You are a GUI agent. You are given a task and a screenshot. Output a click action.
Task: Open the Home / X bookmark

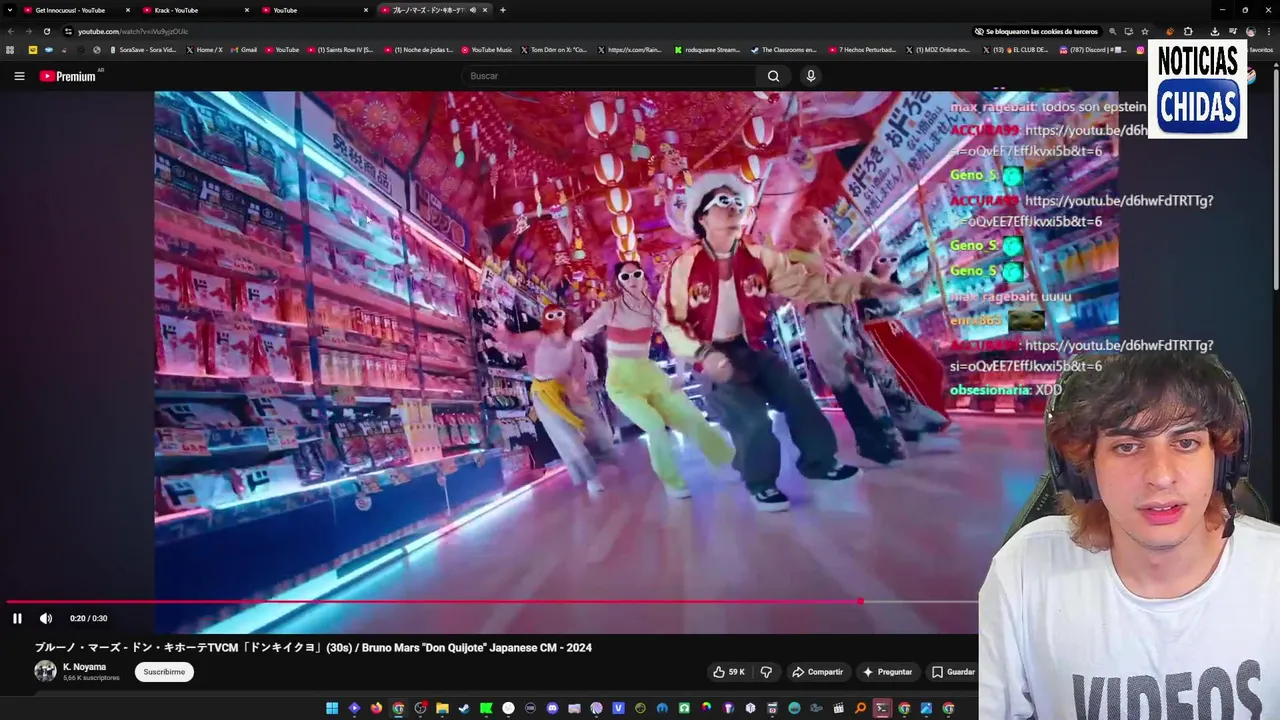point(204,49)
